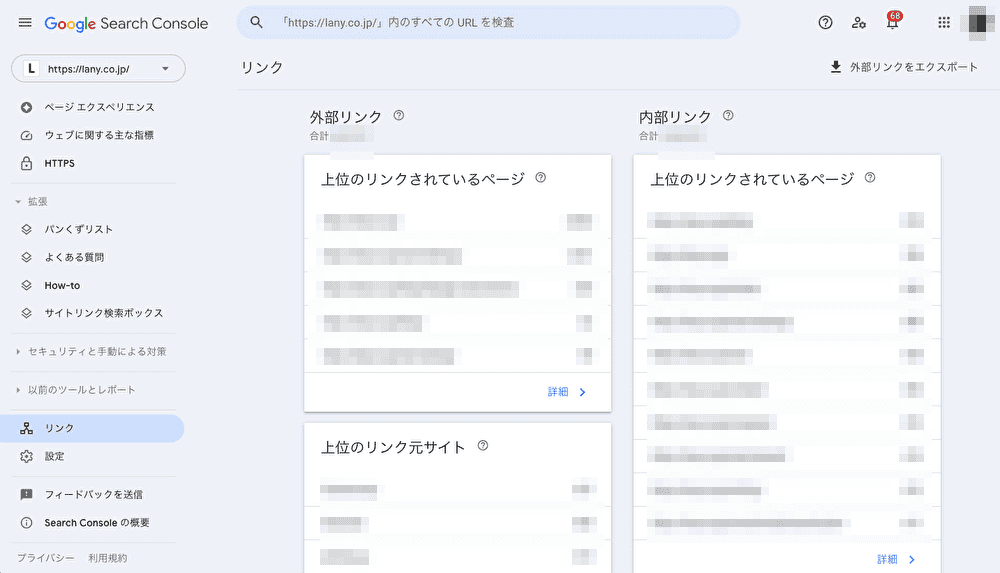Open the Google apps grid
This screenshot has height=573, width=1000.
(944, 23)
